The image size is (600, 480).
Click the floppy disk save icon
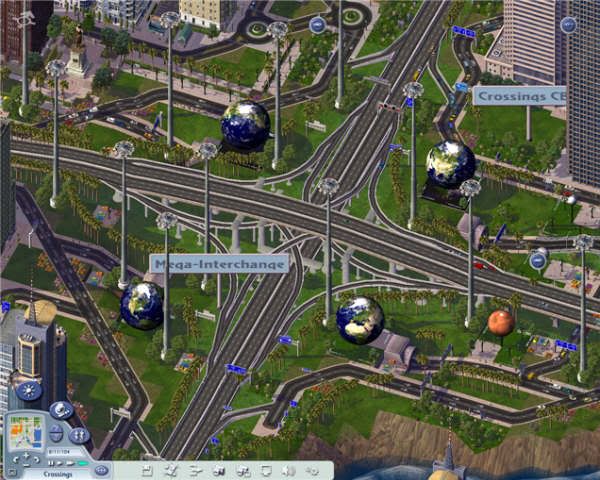coord(147,471)
